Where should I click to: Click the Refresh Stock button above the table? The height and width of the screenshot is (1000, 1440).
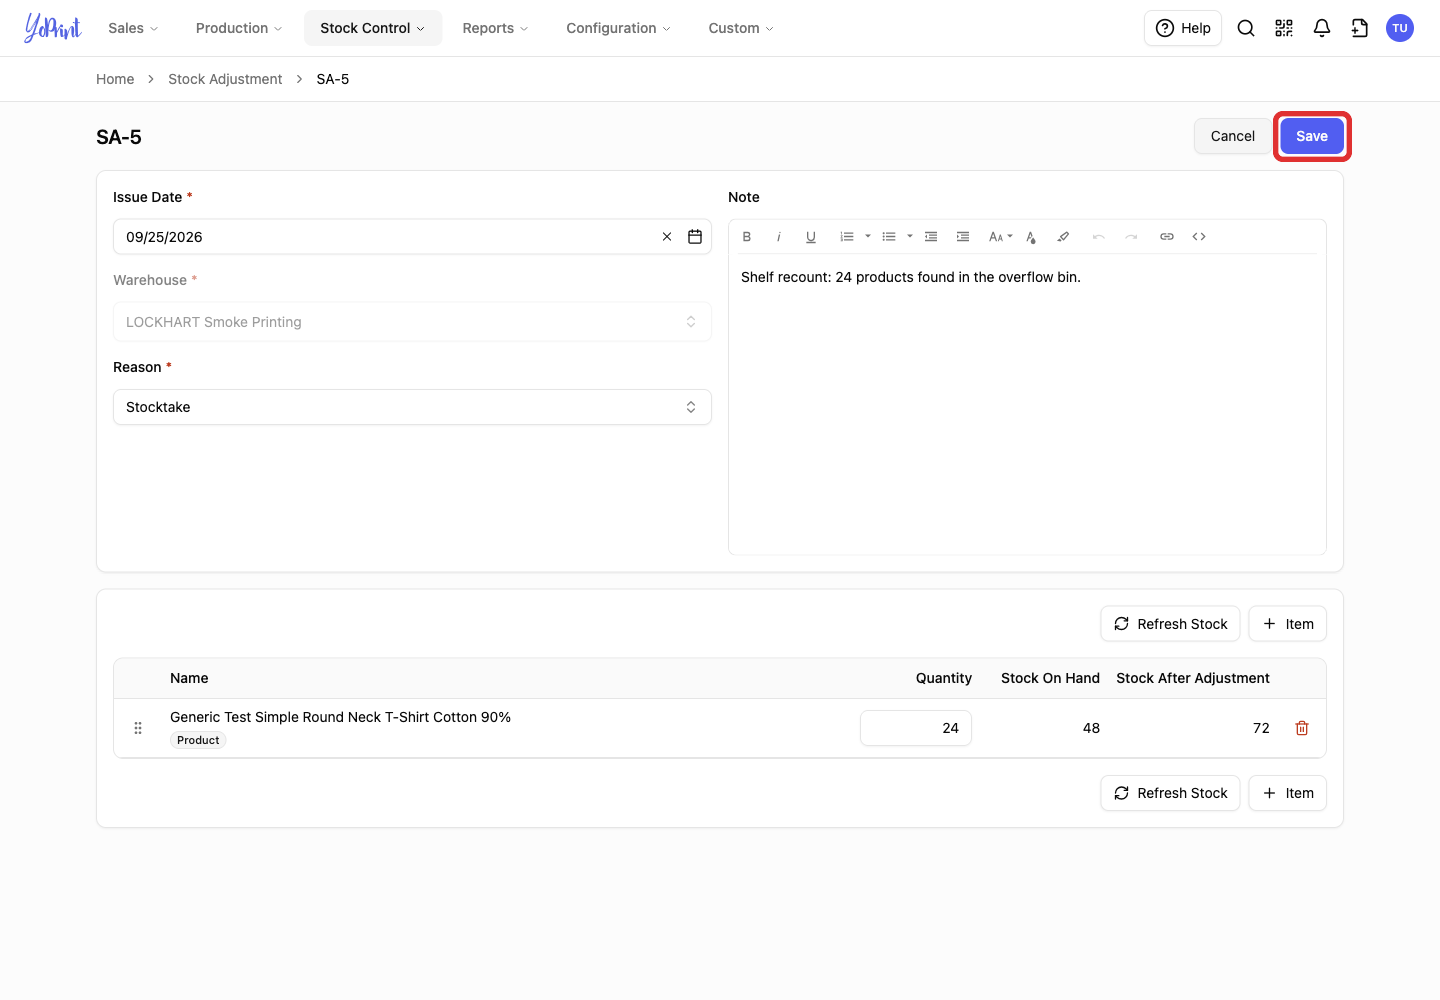(x=1170, y=624)
